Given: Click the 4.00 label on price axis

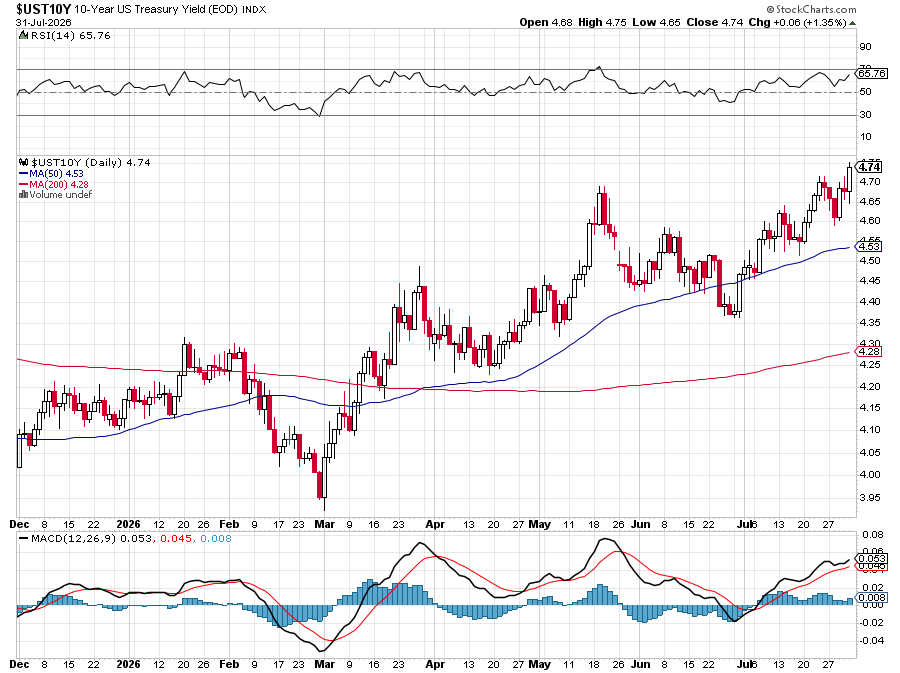Looking at the screenshot, I should [x=870, y=474].
